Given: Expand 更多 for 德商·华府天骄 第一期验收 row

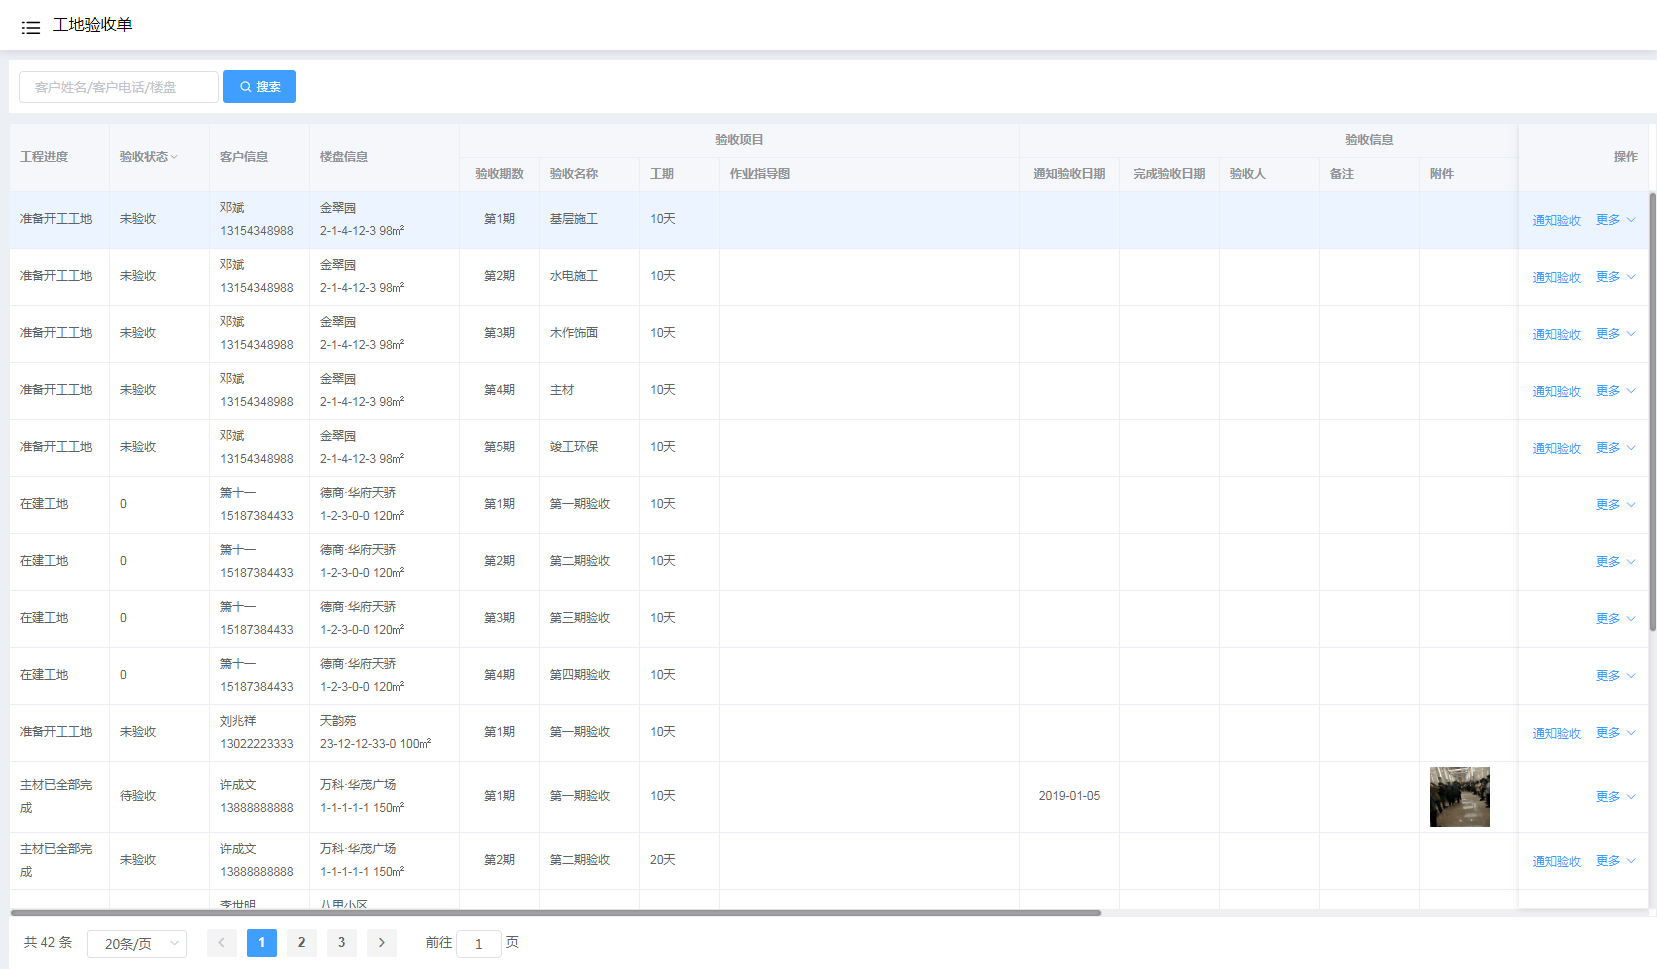Looking at the screenshot, I should pos(1614,505).
